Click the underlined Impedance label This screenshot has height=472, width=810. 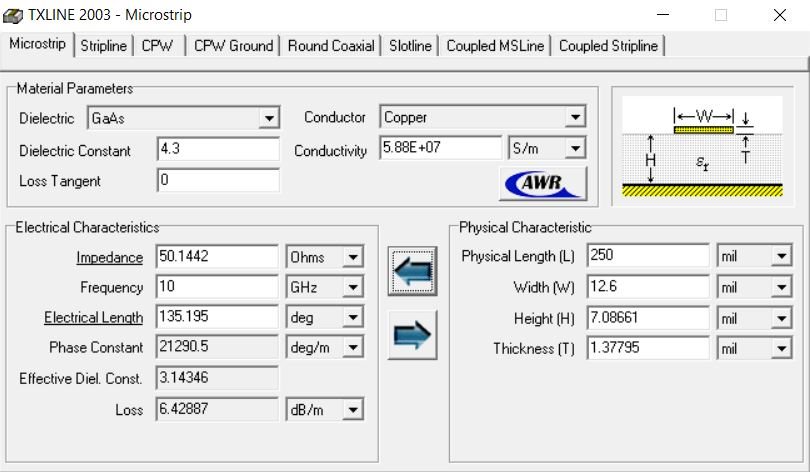(110, 258)
